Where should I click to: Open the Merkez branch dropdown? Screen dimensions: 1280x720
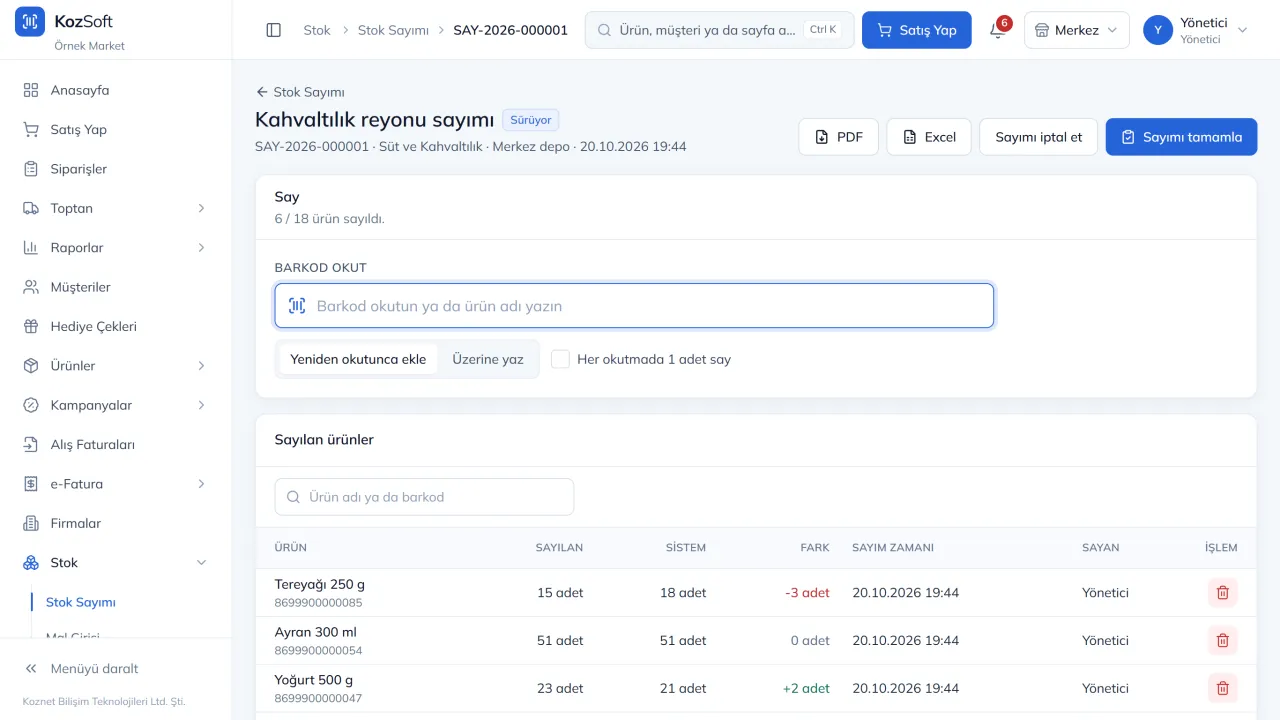point(1076,30)
